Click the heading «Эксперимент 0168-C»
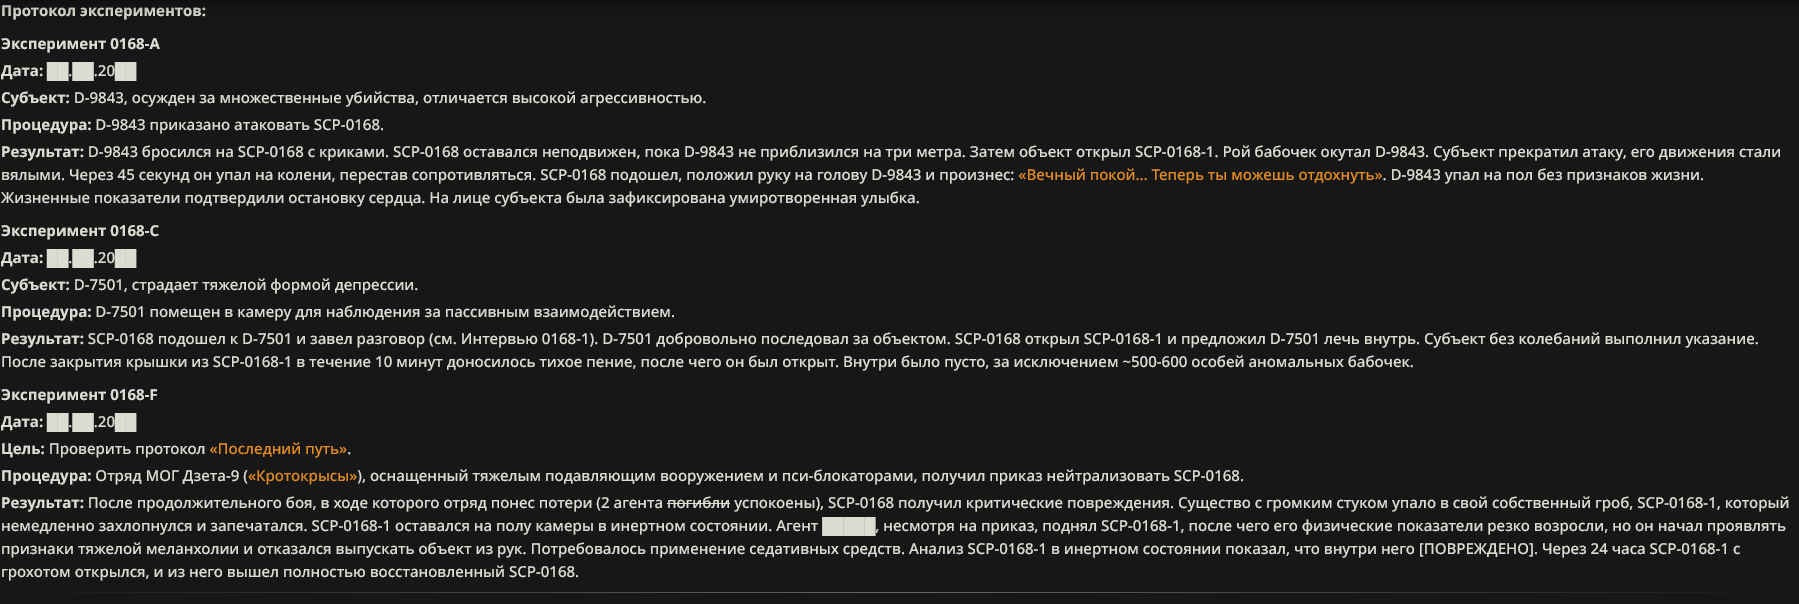The height and width of the screenshot is (604, 1799). (80, 231)
